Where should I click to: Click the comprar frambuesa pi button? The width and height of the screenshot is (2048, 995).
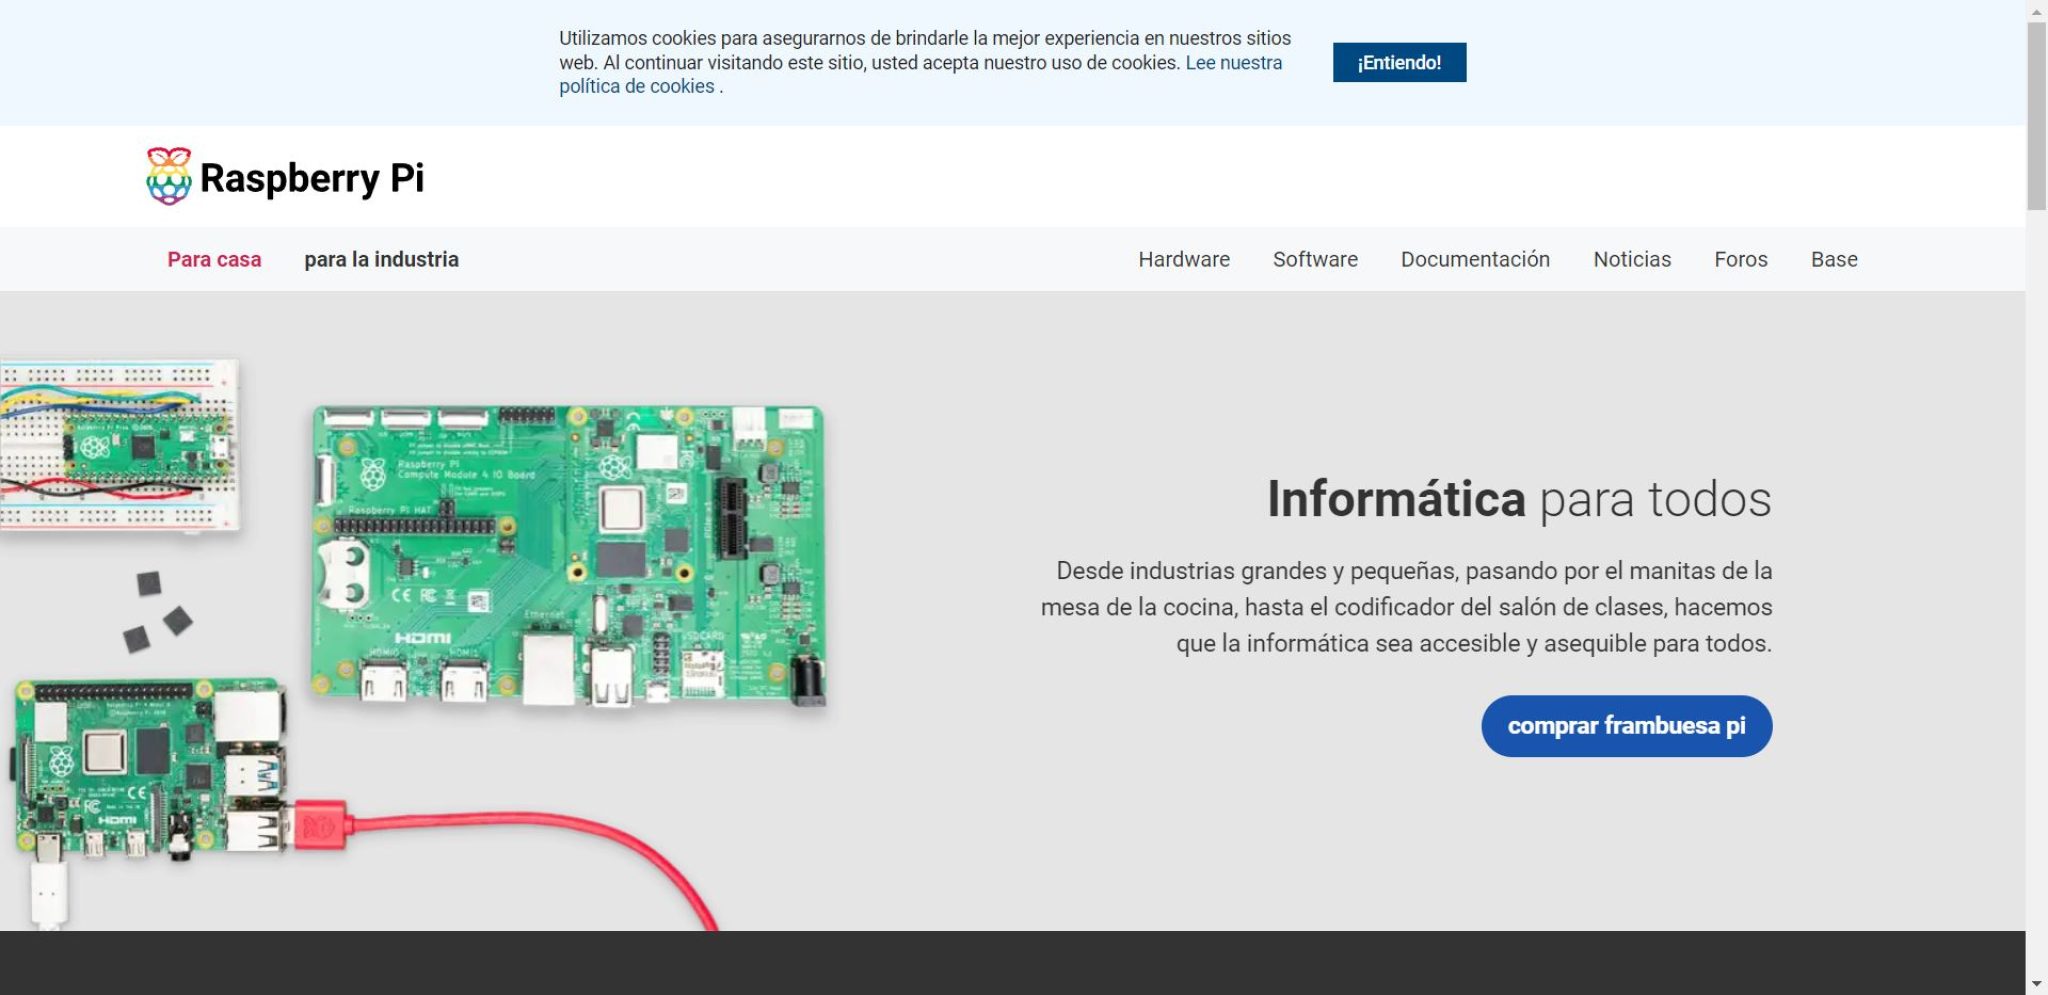(x=1626, y=726)
